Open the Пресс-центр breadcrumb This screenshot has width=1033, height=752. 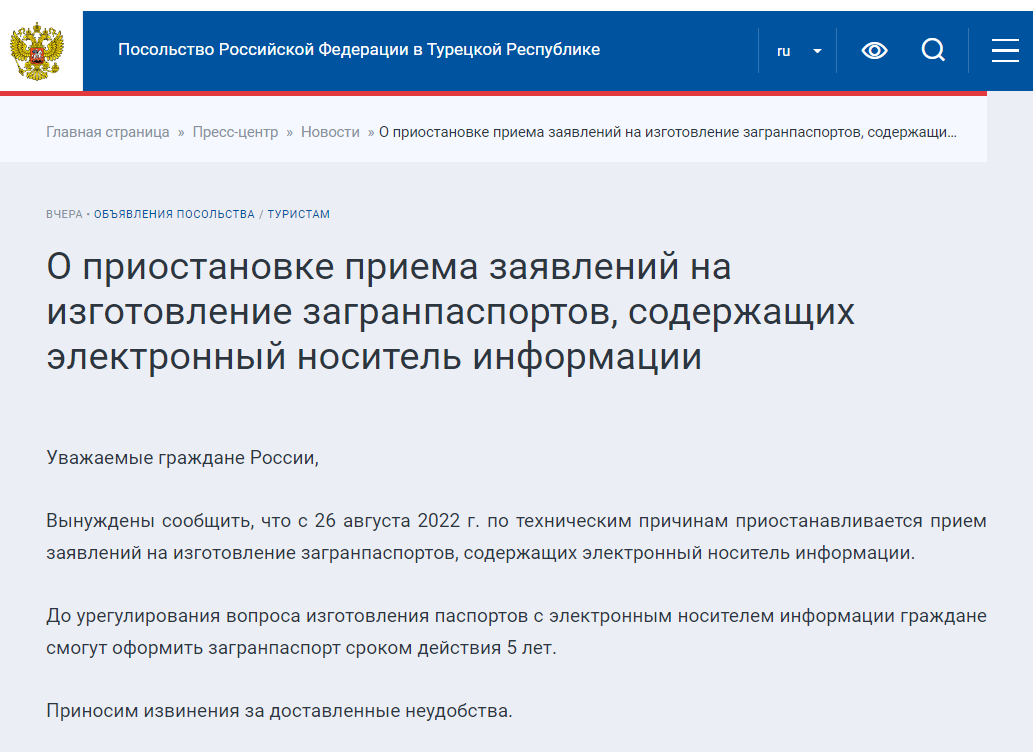click(x=235, y=132)
